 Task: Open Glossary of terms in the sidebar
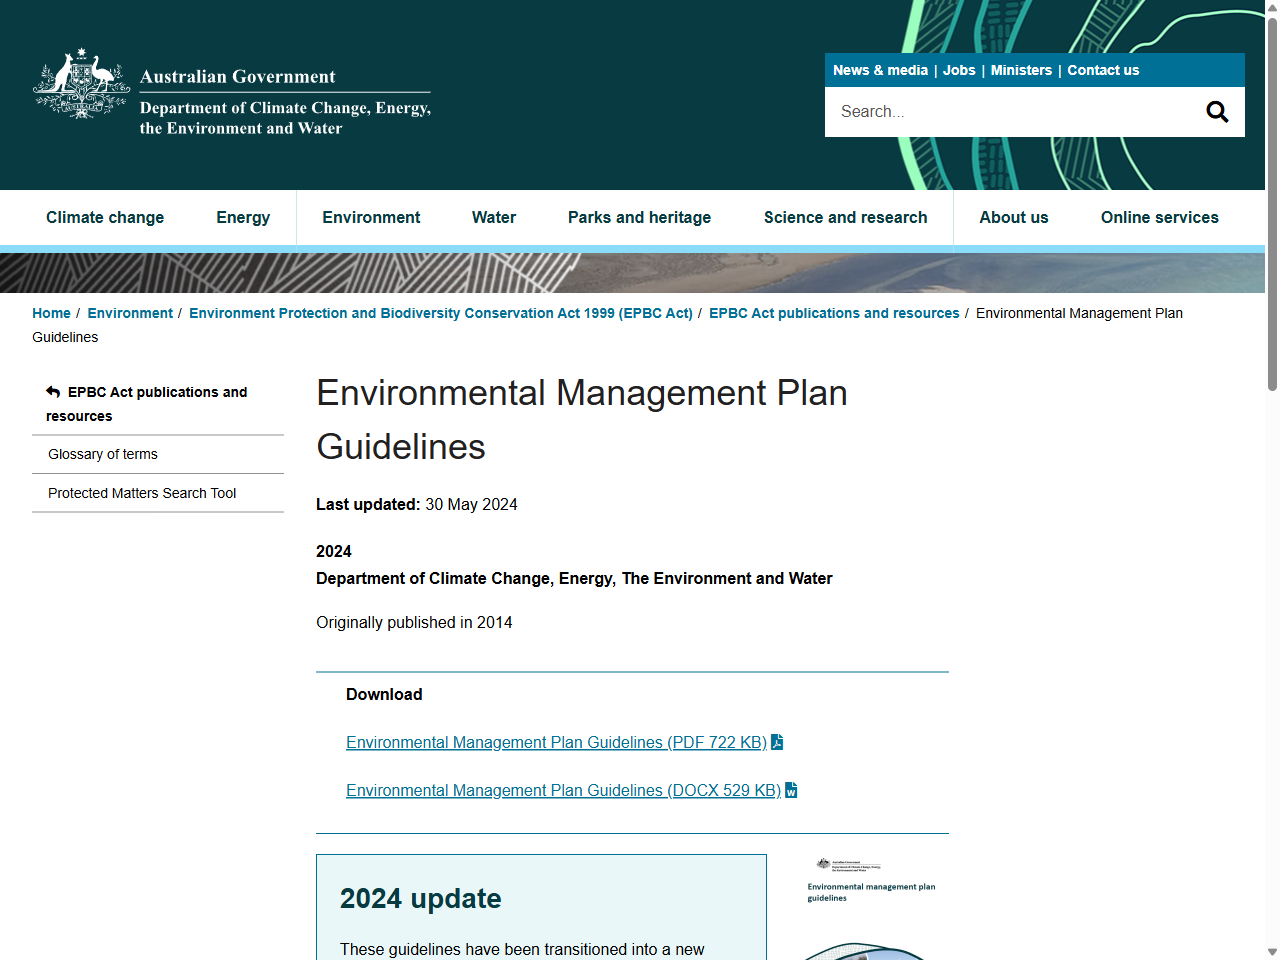click(x=102, y=454)
